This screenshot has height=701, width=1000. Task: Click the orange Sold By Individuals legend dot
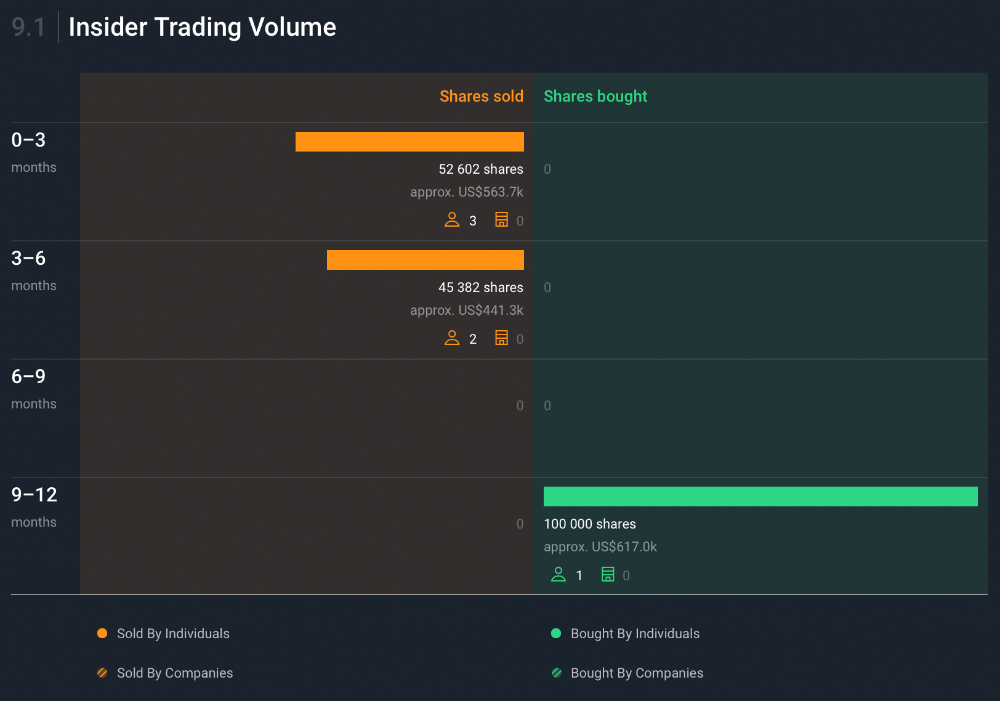[x=102, y=633]
